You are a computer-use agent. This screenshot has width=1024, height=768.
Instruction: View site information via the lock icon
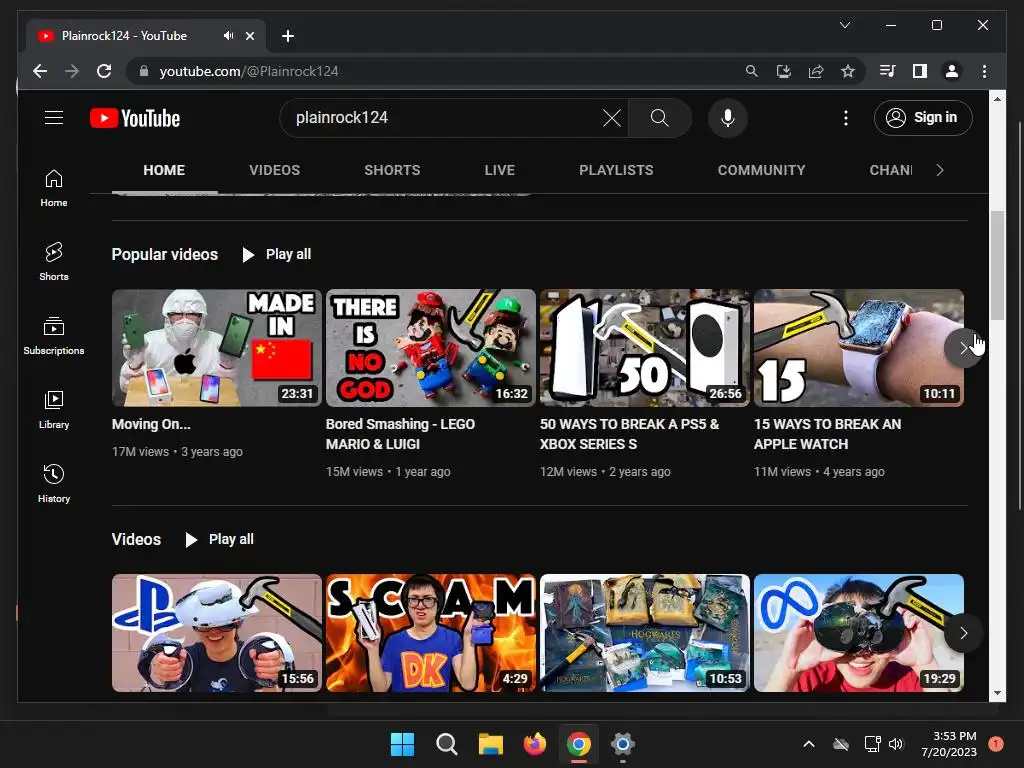point(144,71)
